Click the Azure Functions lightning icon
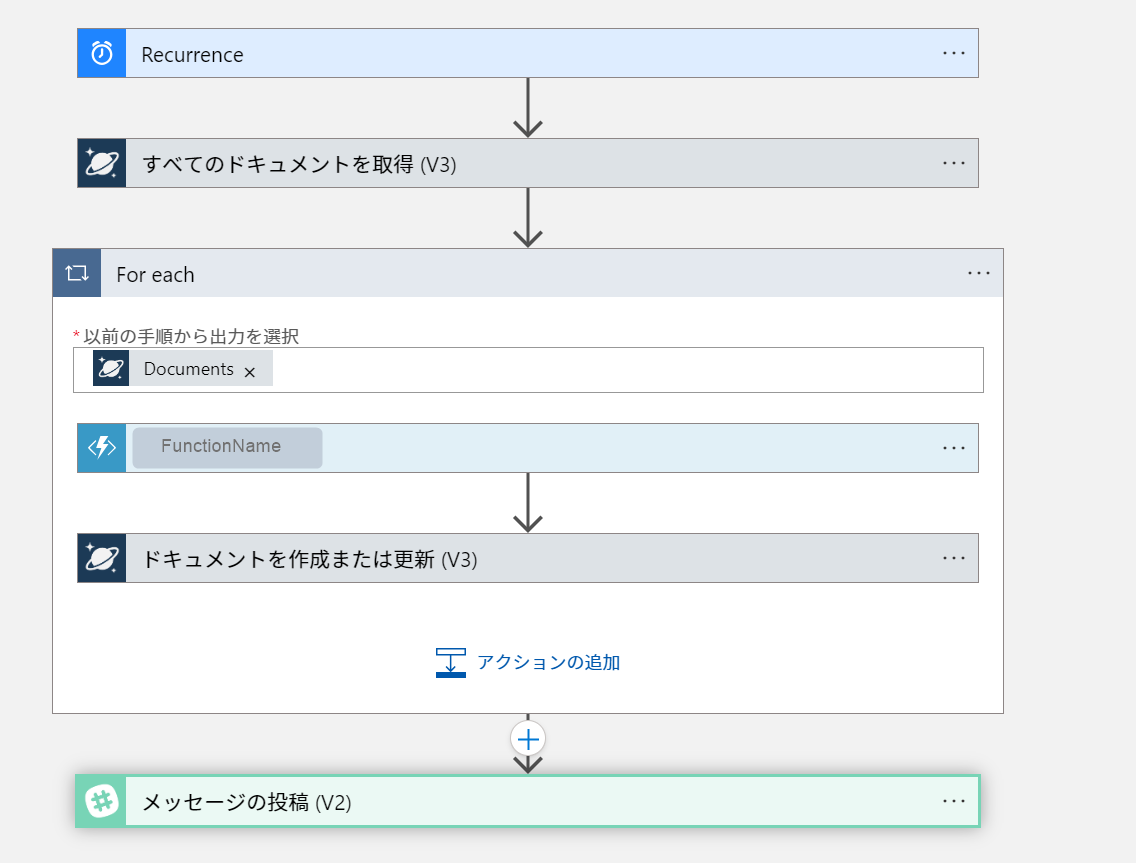Viewport: 1136px width, 863px height. 102,448
